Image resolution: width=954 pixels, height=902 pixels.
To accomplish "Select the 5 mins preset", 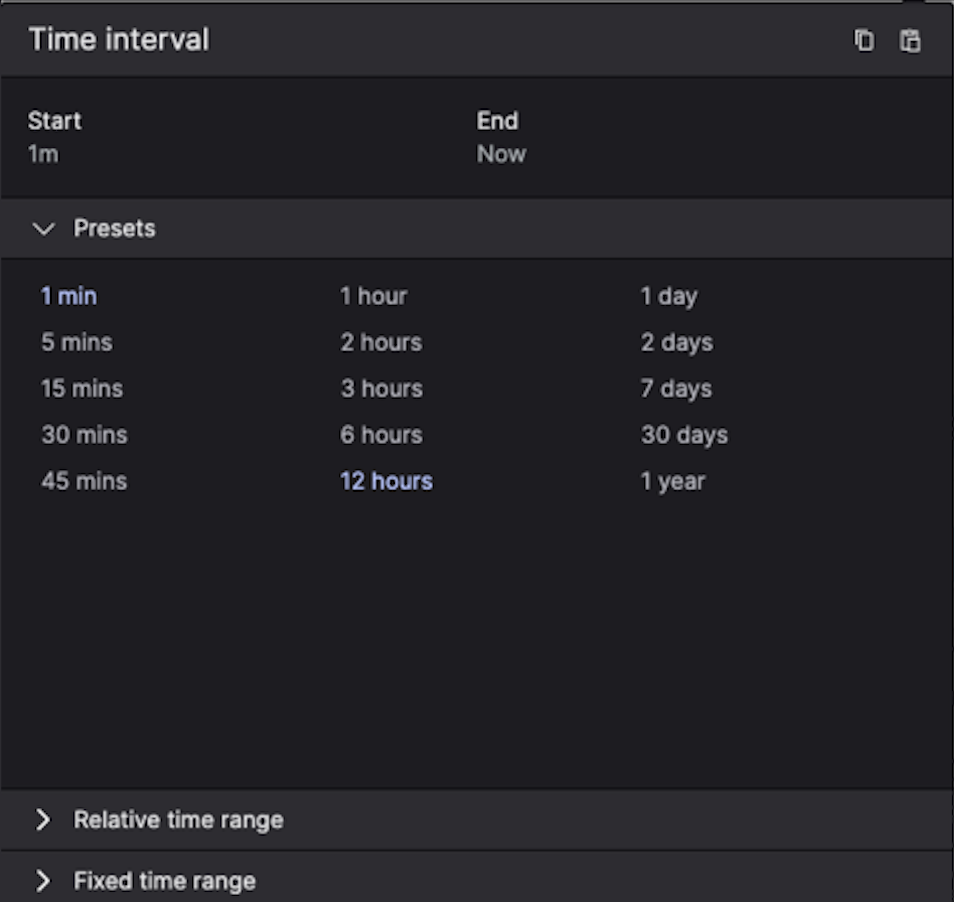I will [76, 342].
